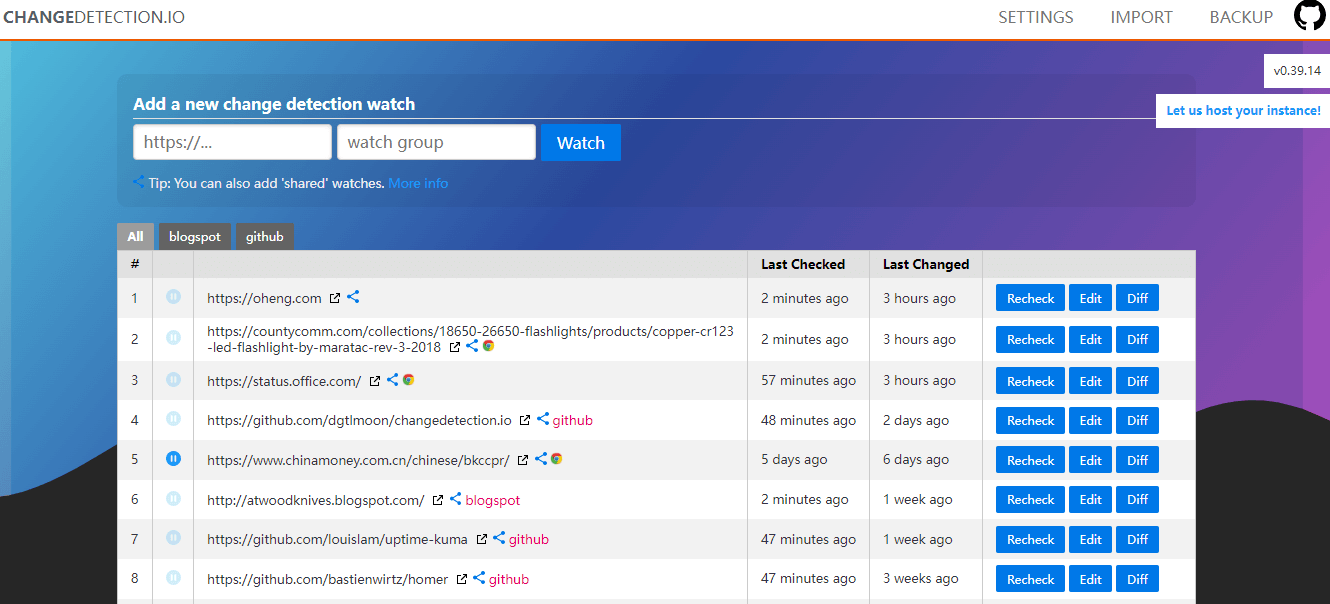Open the GitHub repository icon
Image resolution: width=1330 pixels, height=604 pixels.
1309,16
